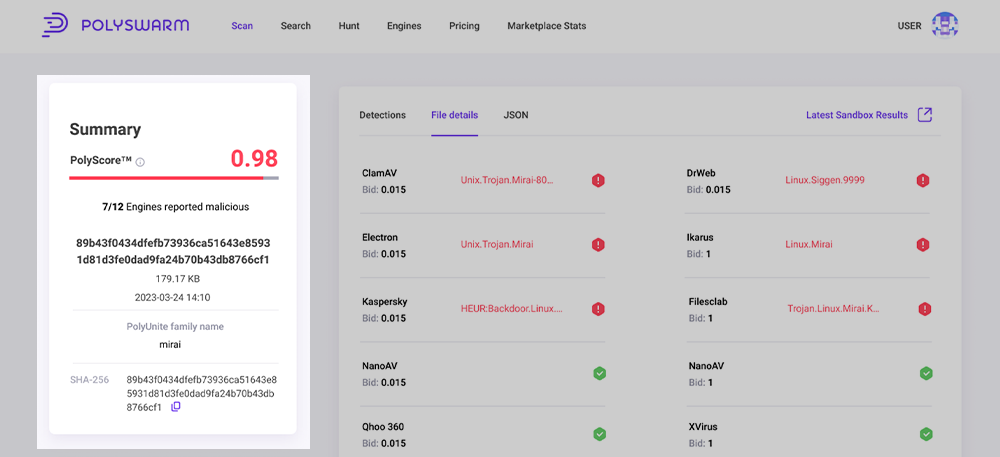Image resolution: width=1000 pixels, height=457 pixels.
Task: Click DrWeb malicious alert icon
Action: 923,181
